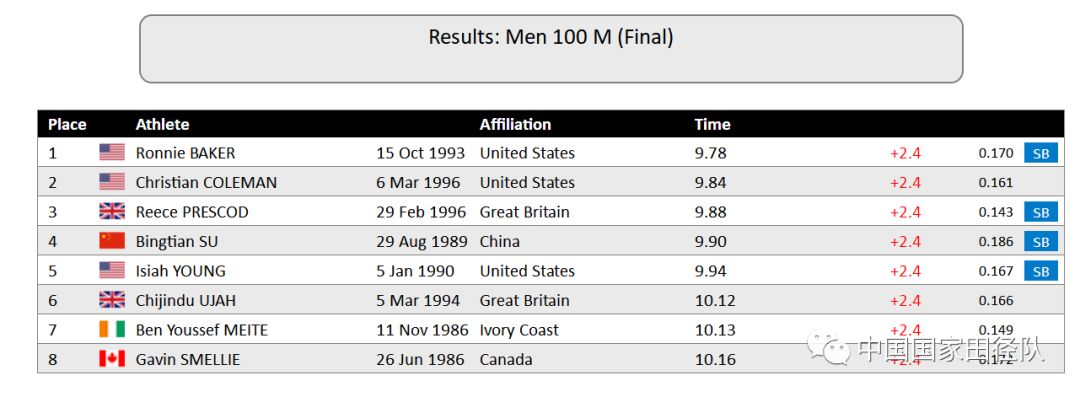Click the SB badge in Reece PRESCOD's row
The image size is (1080, 397).
pyautogui.click(x=1041, y=212)
